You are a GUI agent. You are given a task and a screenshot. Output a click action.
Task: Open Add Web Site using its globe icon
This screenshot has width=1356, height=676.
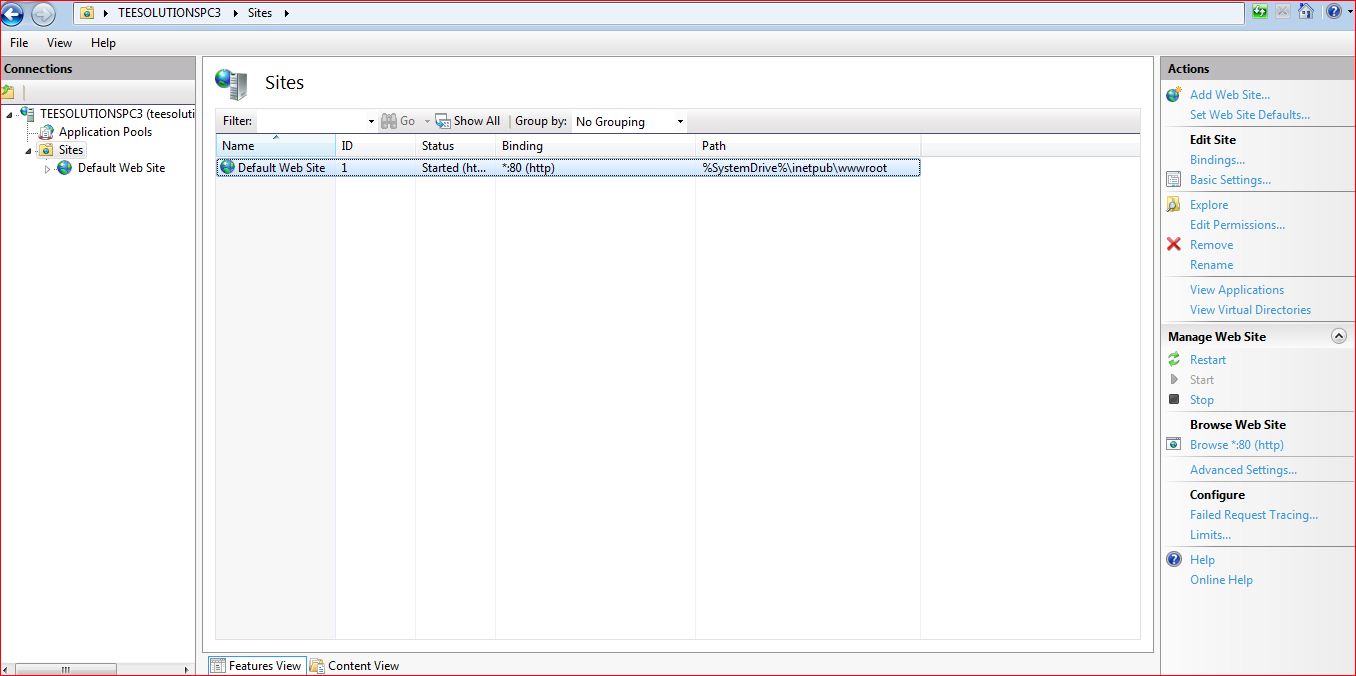coord(1173,94)
